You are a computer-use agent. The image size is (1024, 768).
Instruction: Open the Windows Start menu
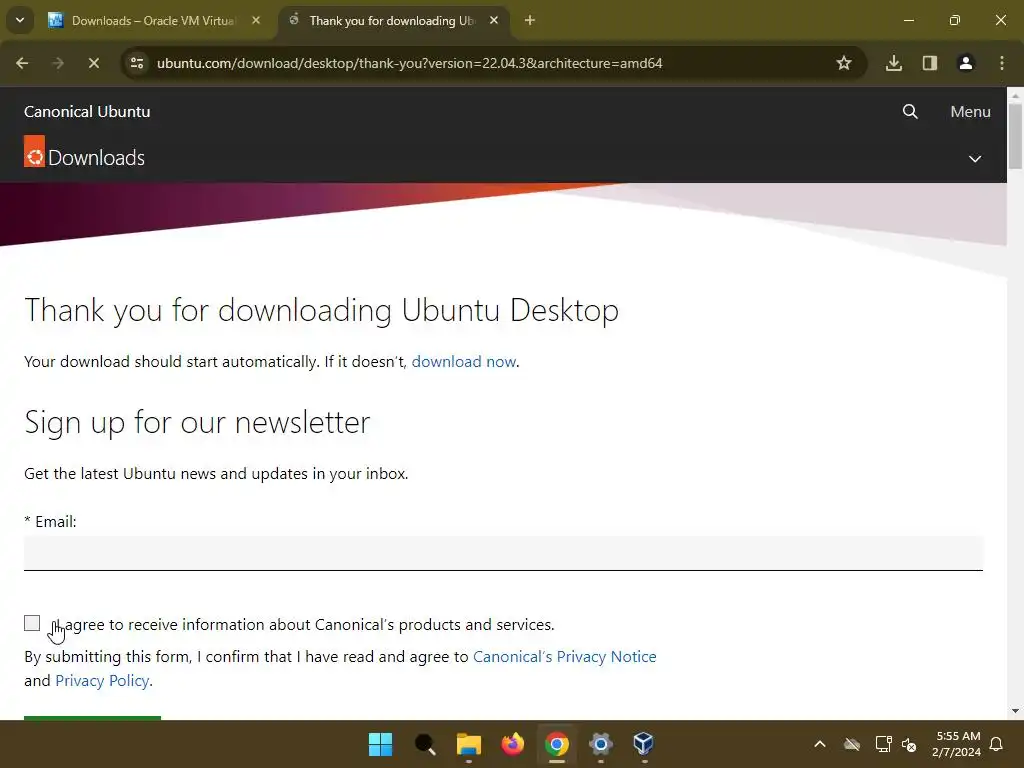(x=381, y=744)
